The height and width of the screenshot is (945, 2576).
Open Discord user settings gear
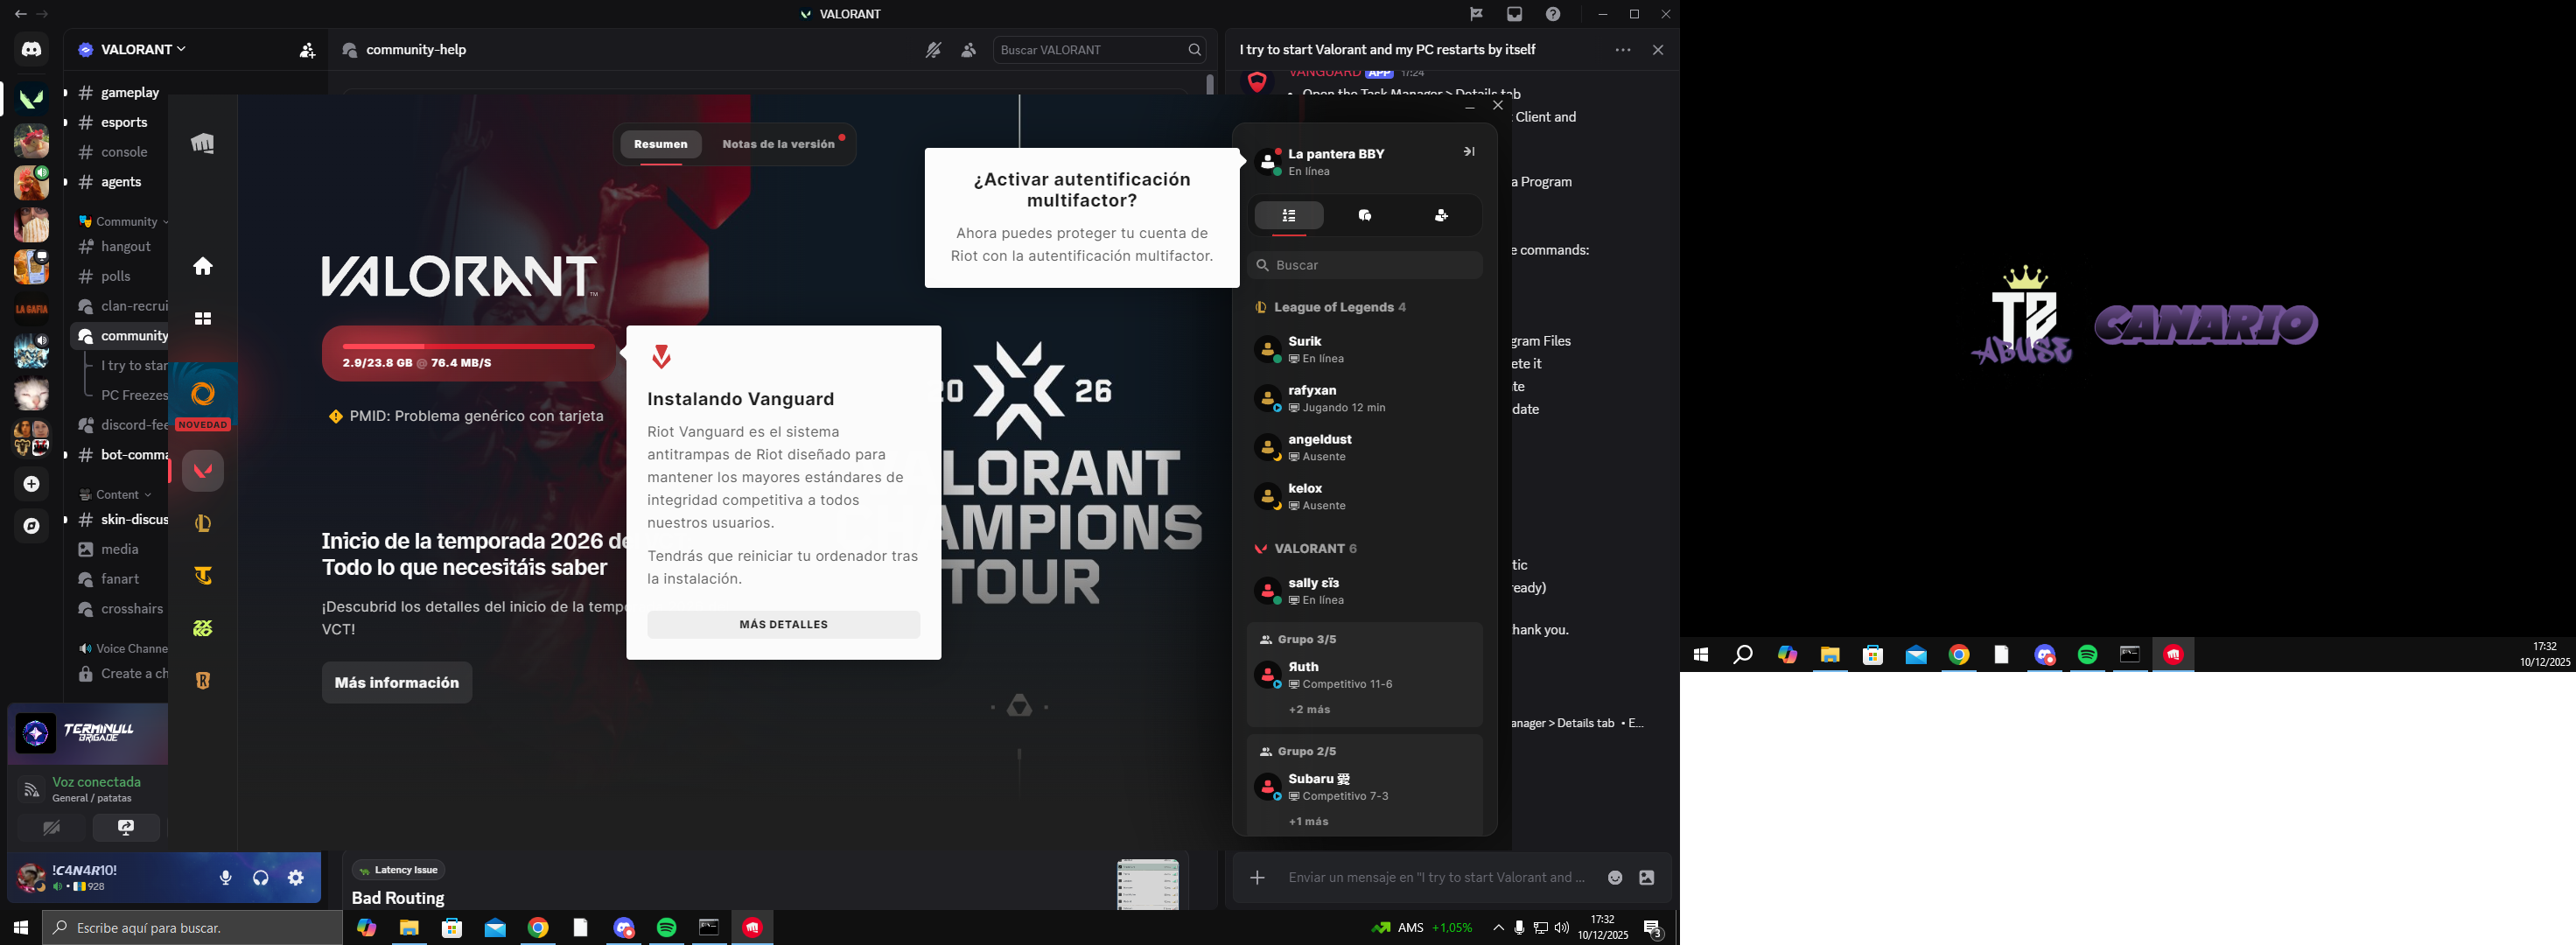(x=296, y=878)
